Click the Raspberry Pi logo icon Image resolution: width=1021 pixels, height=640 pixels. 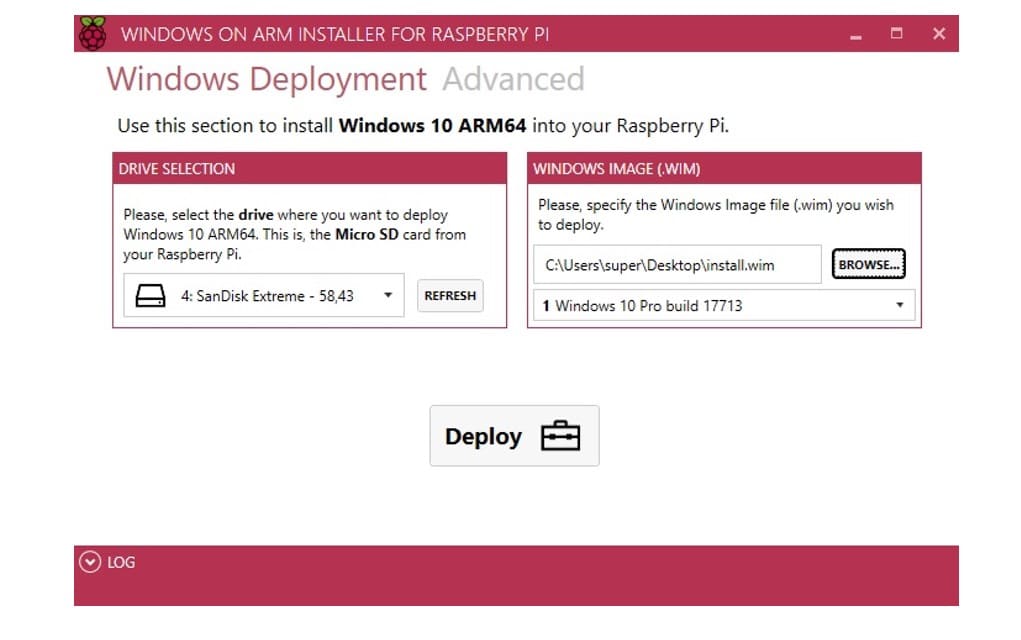pyautogui.click(x=92, y=33)
